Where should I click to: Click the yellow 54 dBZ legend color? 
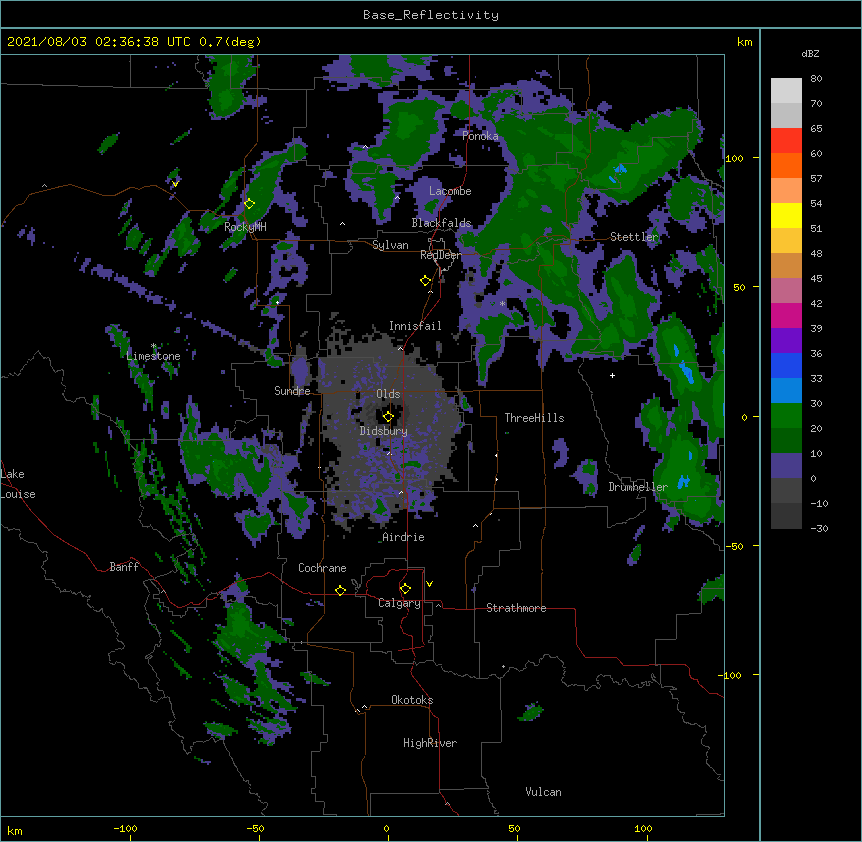786,215
